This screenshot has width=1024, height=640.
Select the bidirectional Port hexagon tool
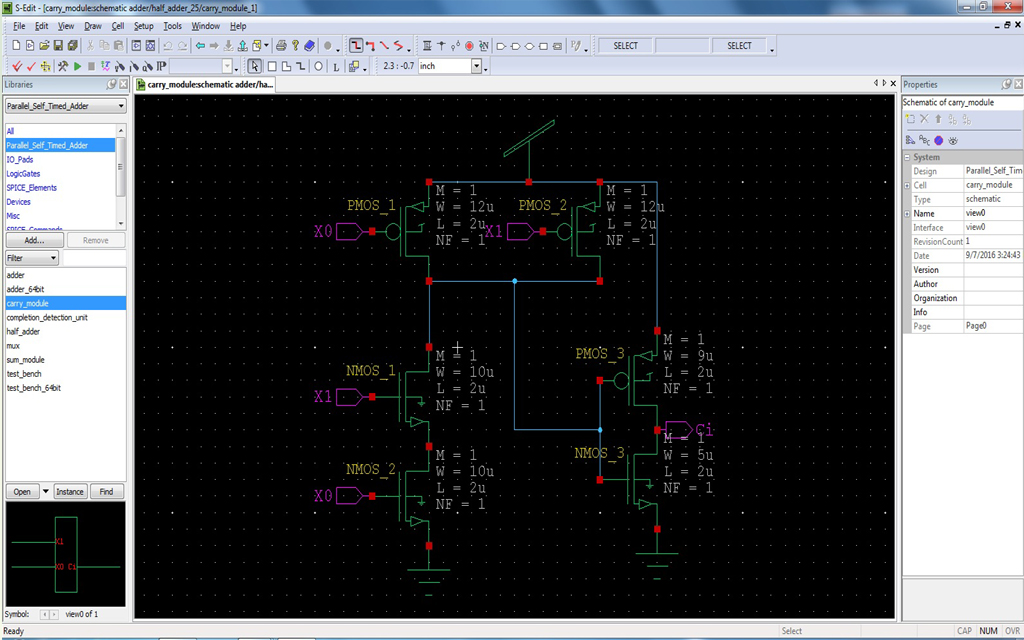tap(530, 46)
